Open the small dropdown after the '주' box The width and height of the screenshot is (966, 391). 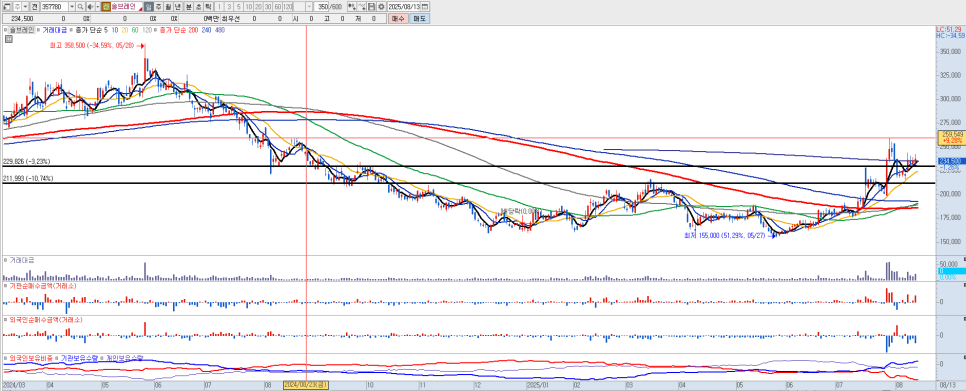pos(25,6)
